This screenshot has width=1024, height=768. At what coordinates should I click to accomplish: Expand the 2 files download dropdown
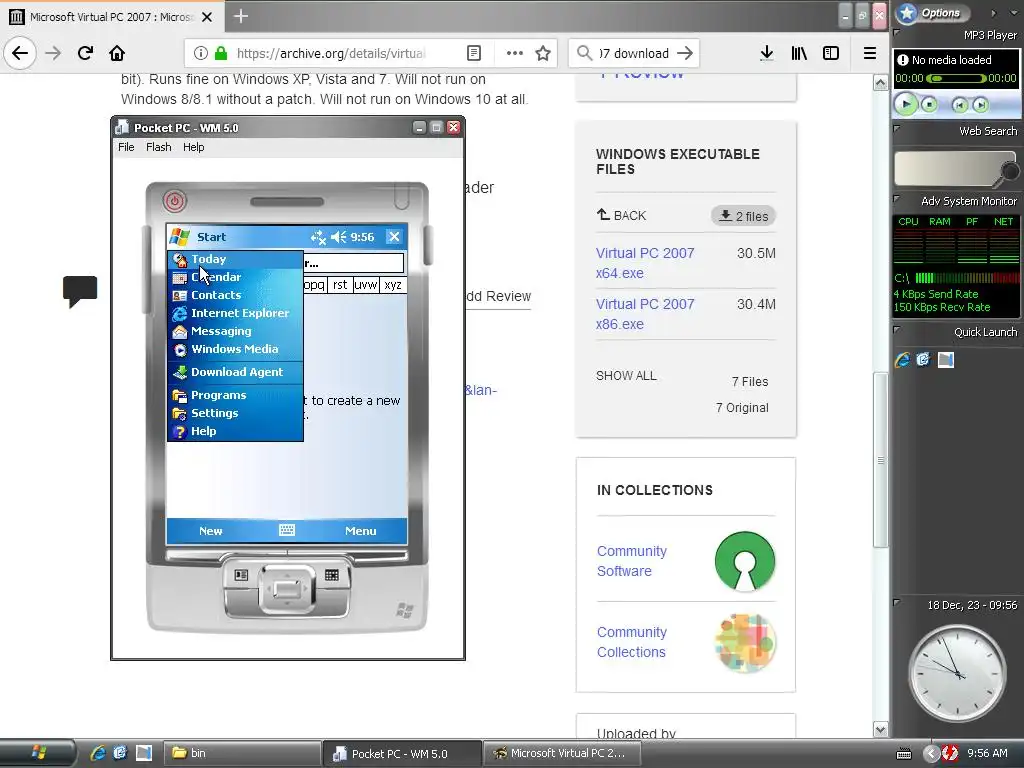pos(743,216)
